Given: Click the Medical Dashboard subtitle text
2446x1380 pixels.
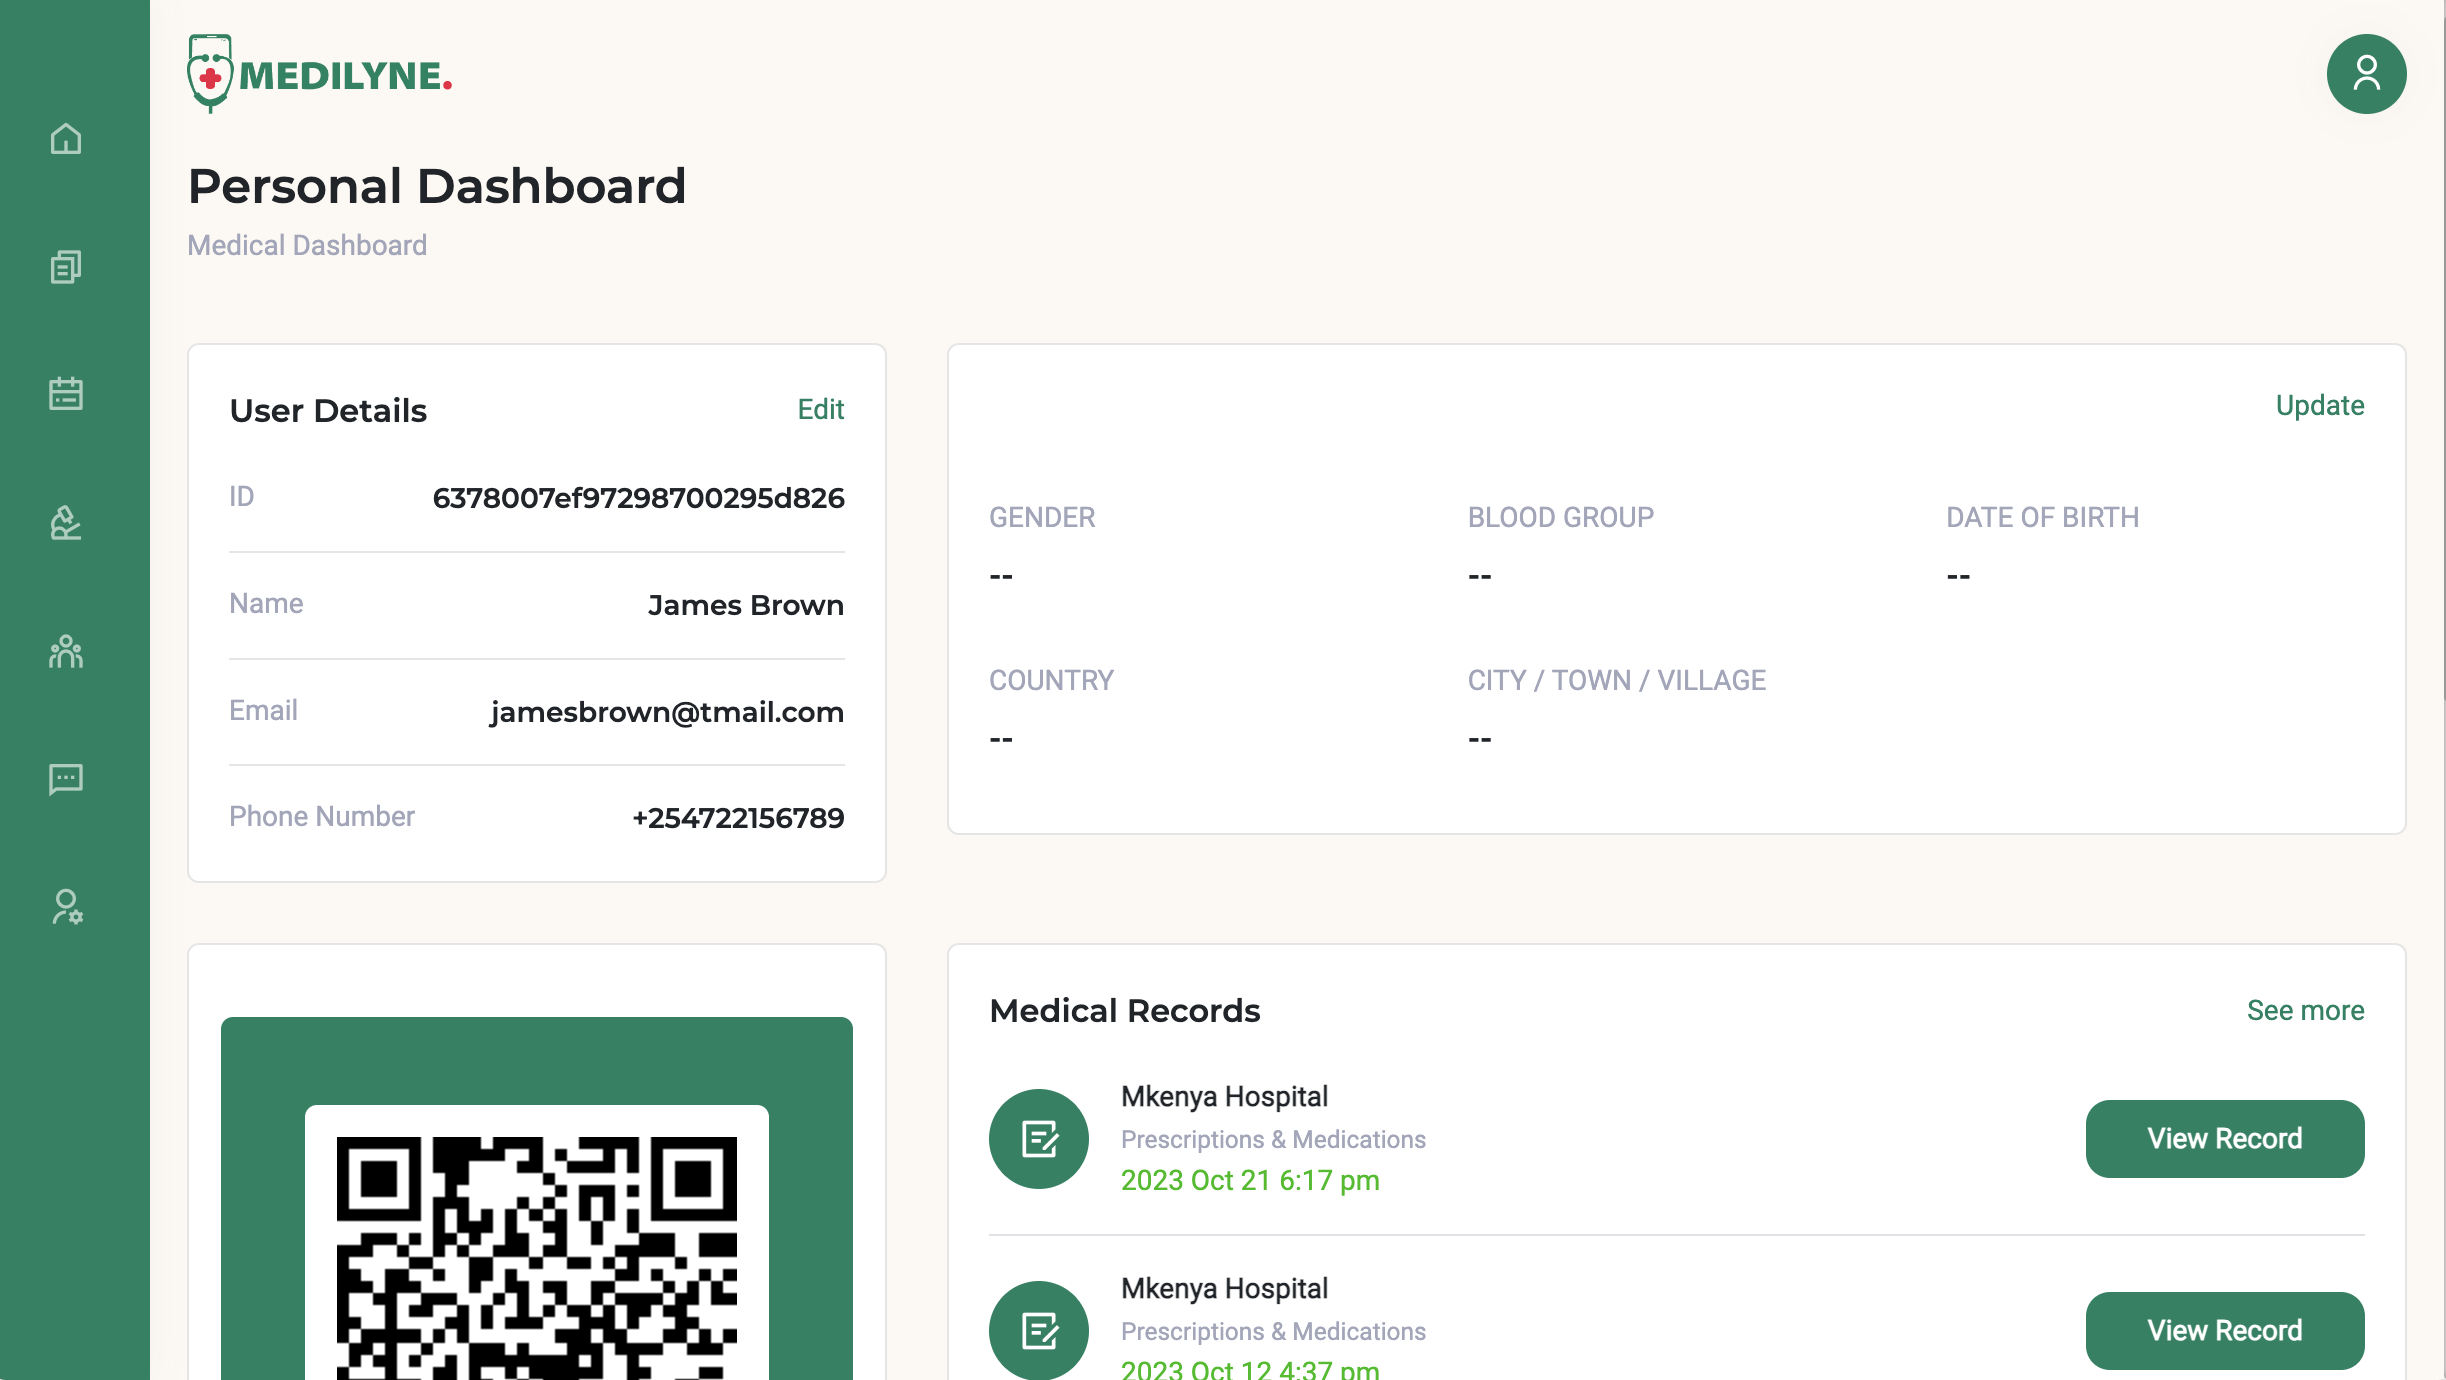Looking at the screenshot, I should pyautogui.click(x=307, y=245).
